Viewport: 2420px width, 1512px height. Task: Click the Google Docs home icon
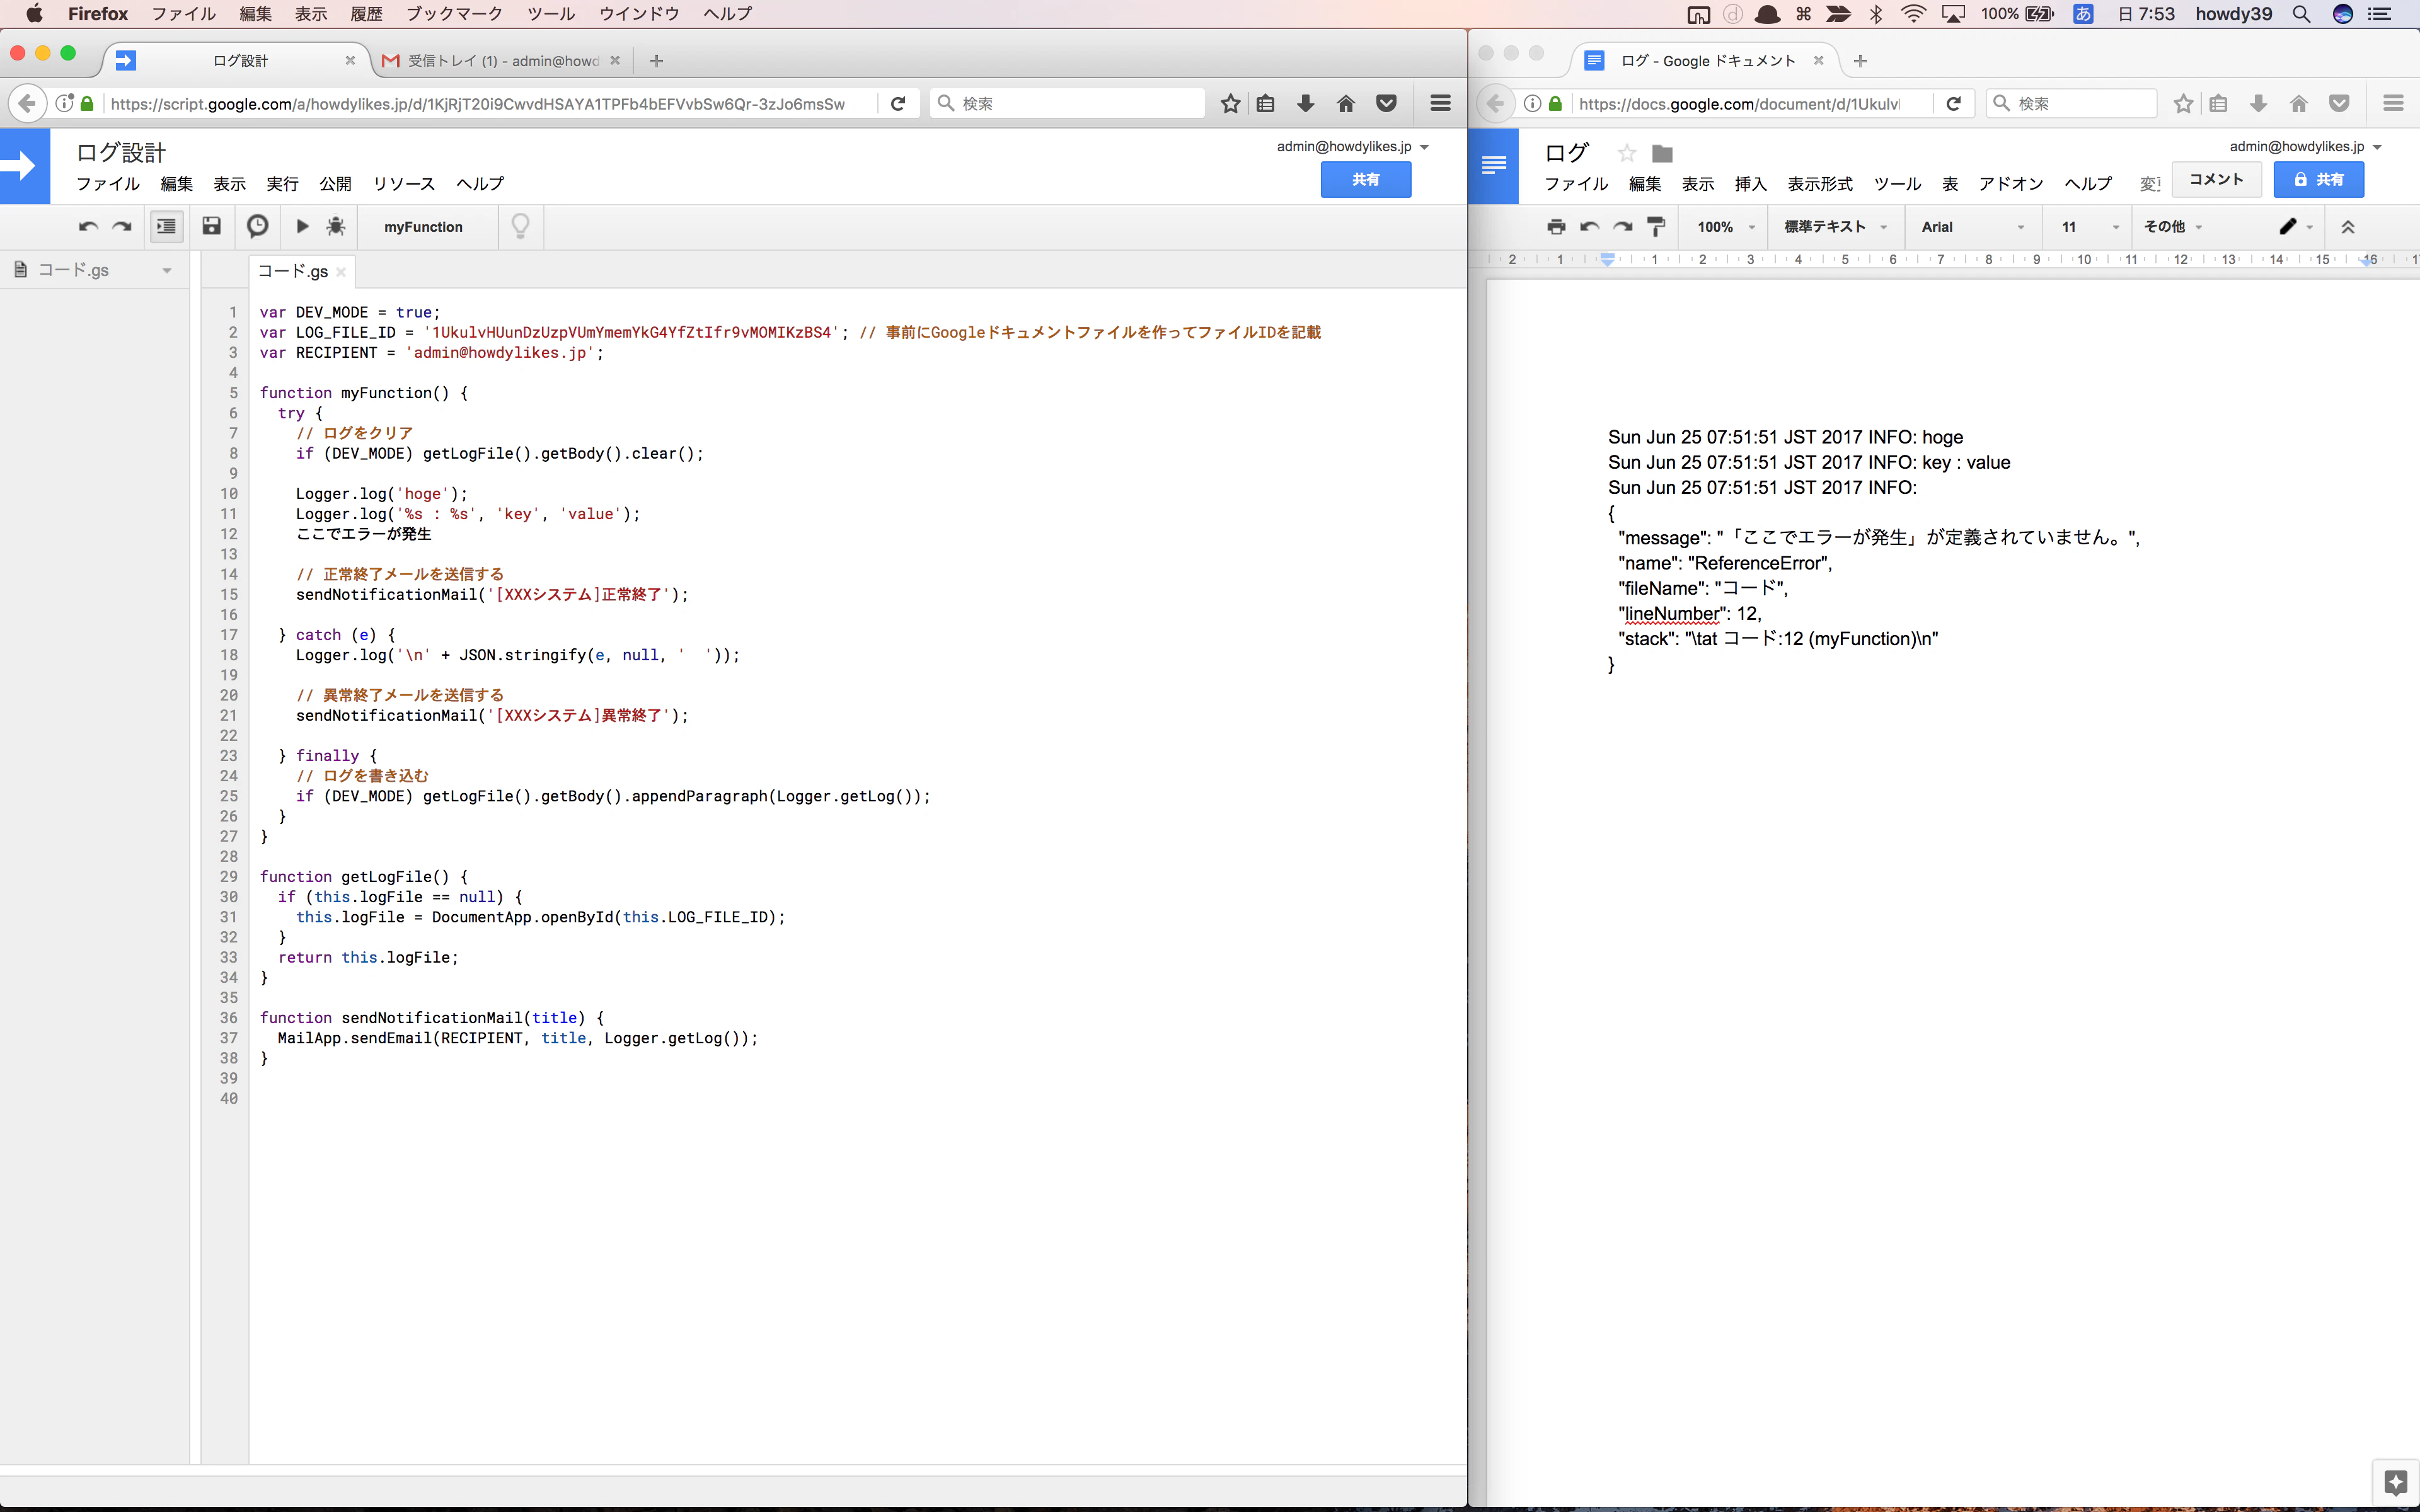[x=1493, y=166]
